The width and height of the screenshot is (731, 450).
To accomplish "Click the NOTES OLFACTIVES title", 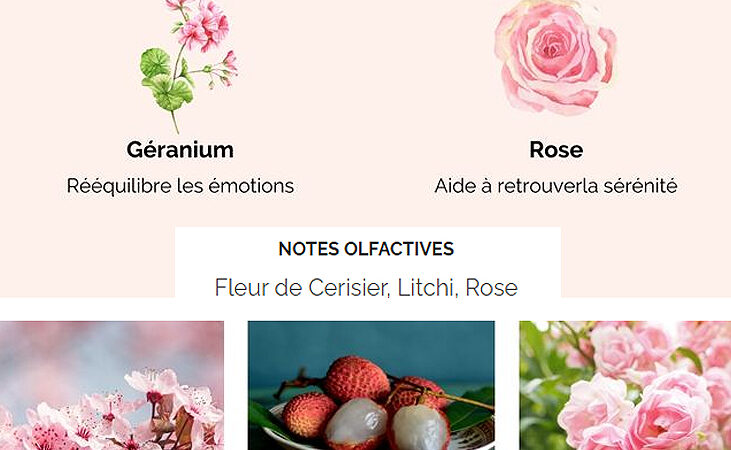I will [x=366, y=249].
